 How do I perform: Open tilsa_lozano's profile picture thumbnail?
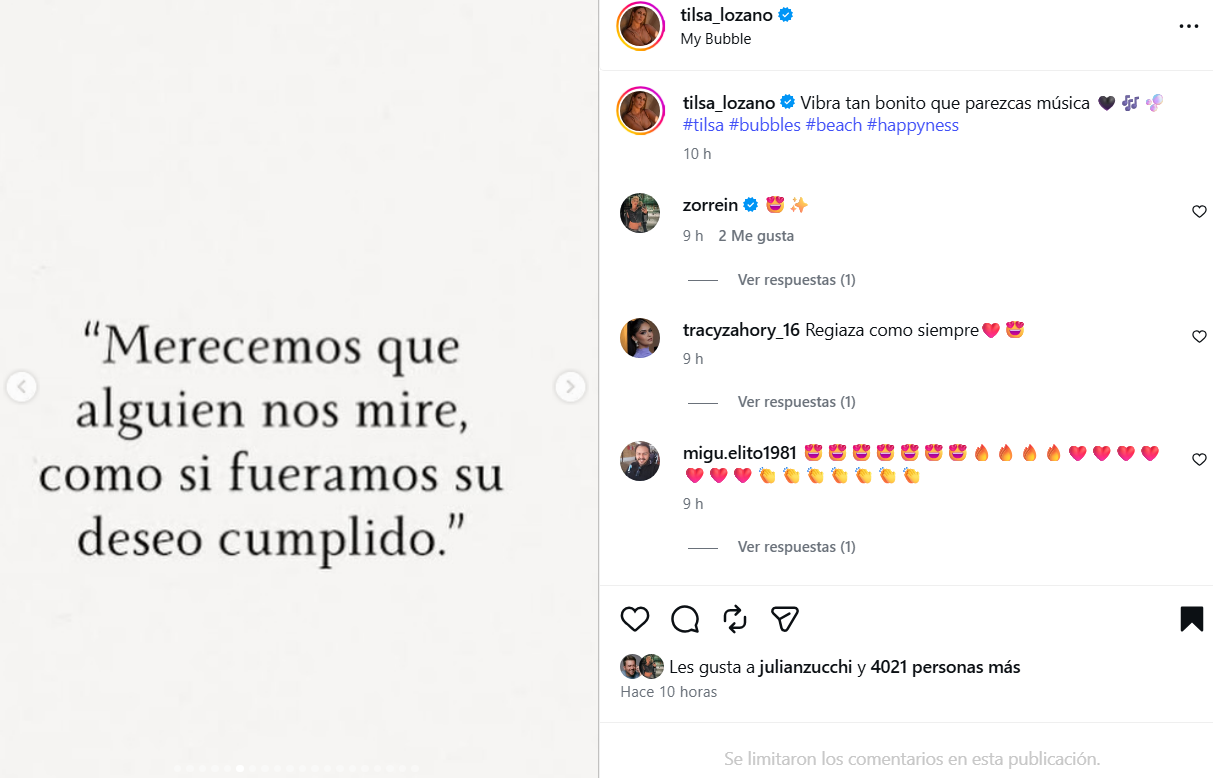click(640, 25)
